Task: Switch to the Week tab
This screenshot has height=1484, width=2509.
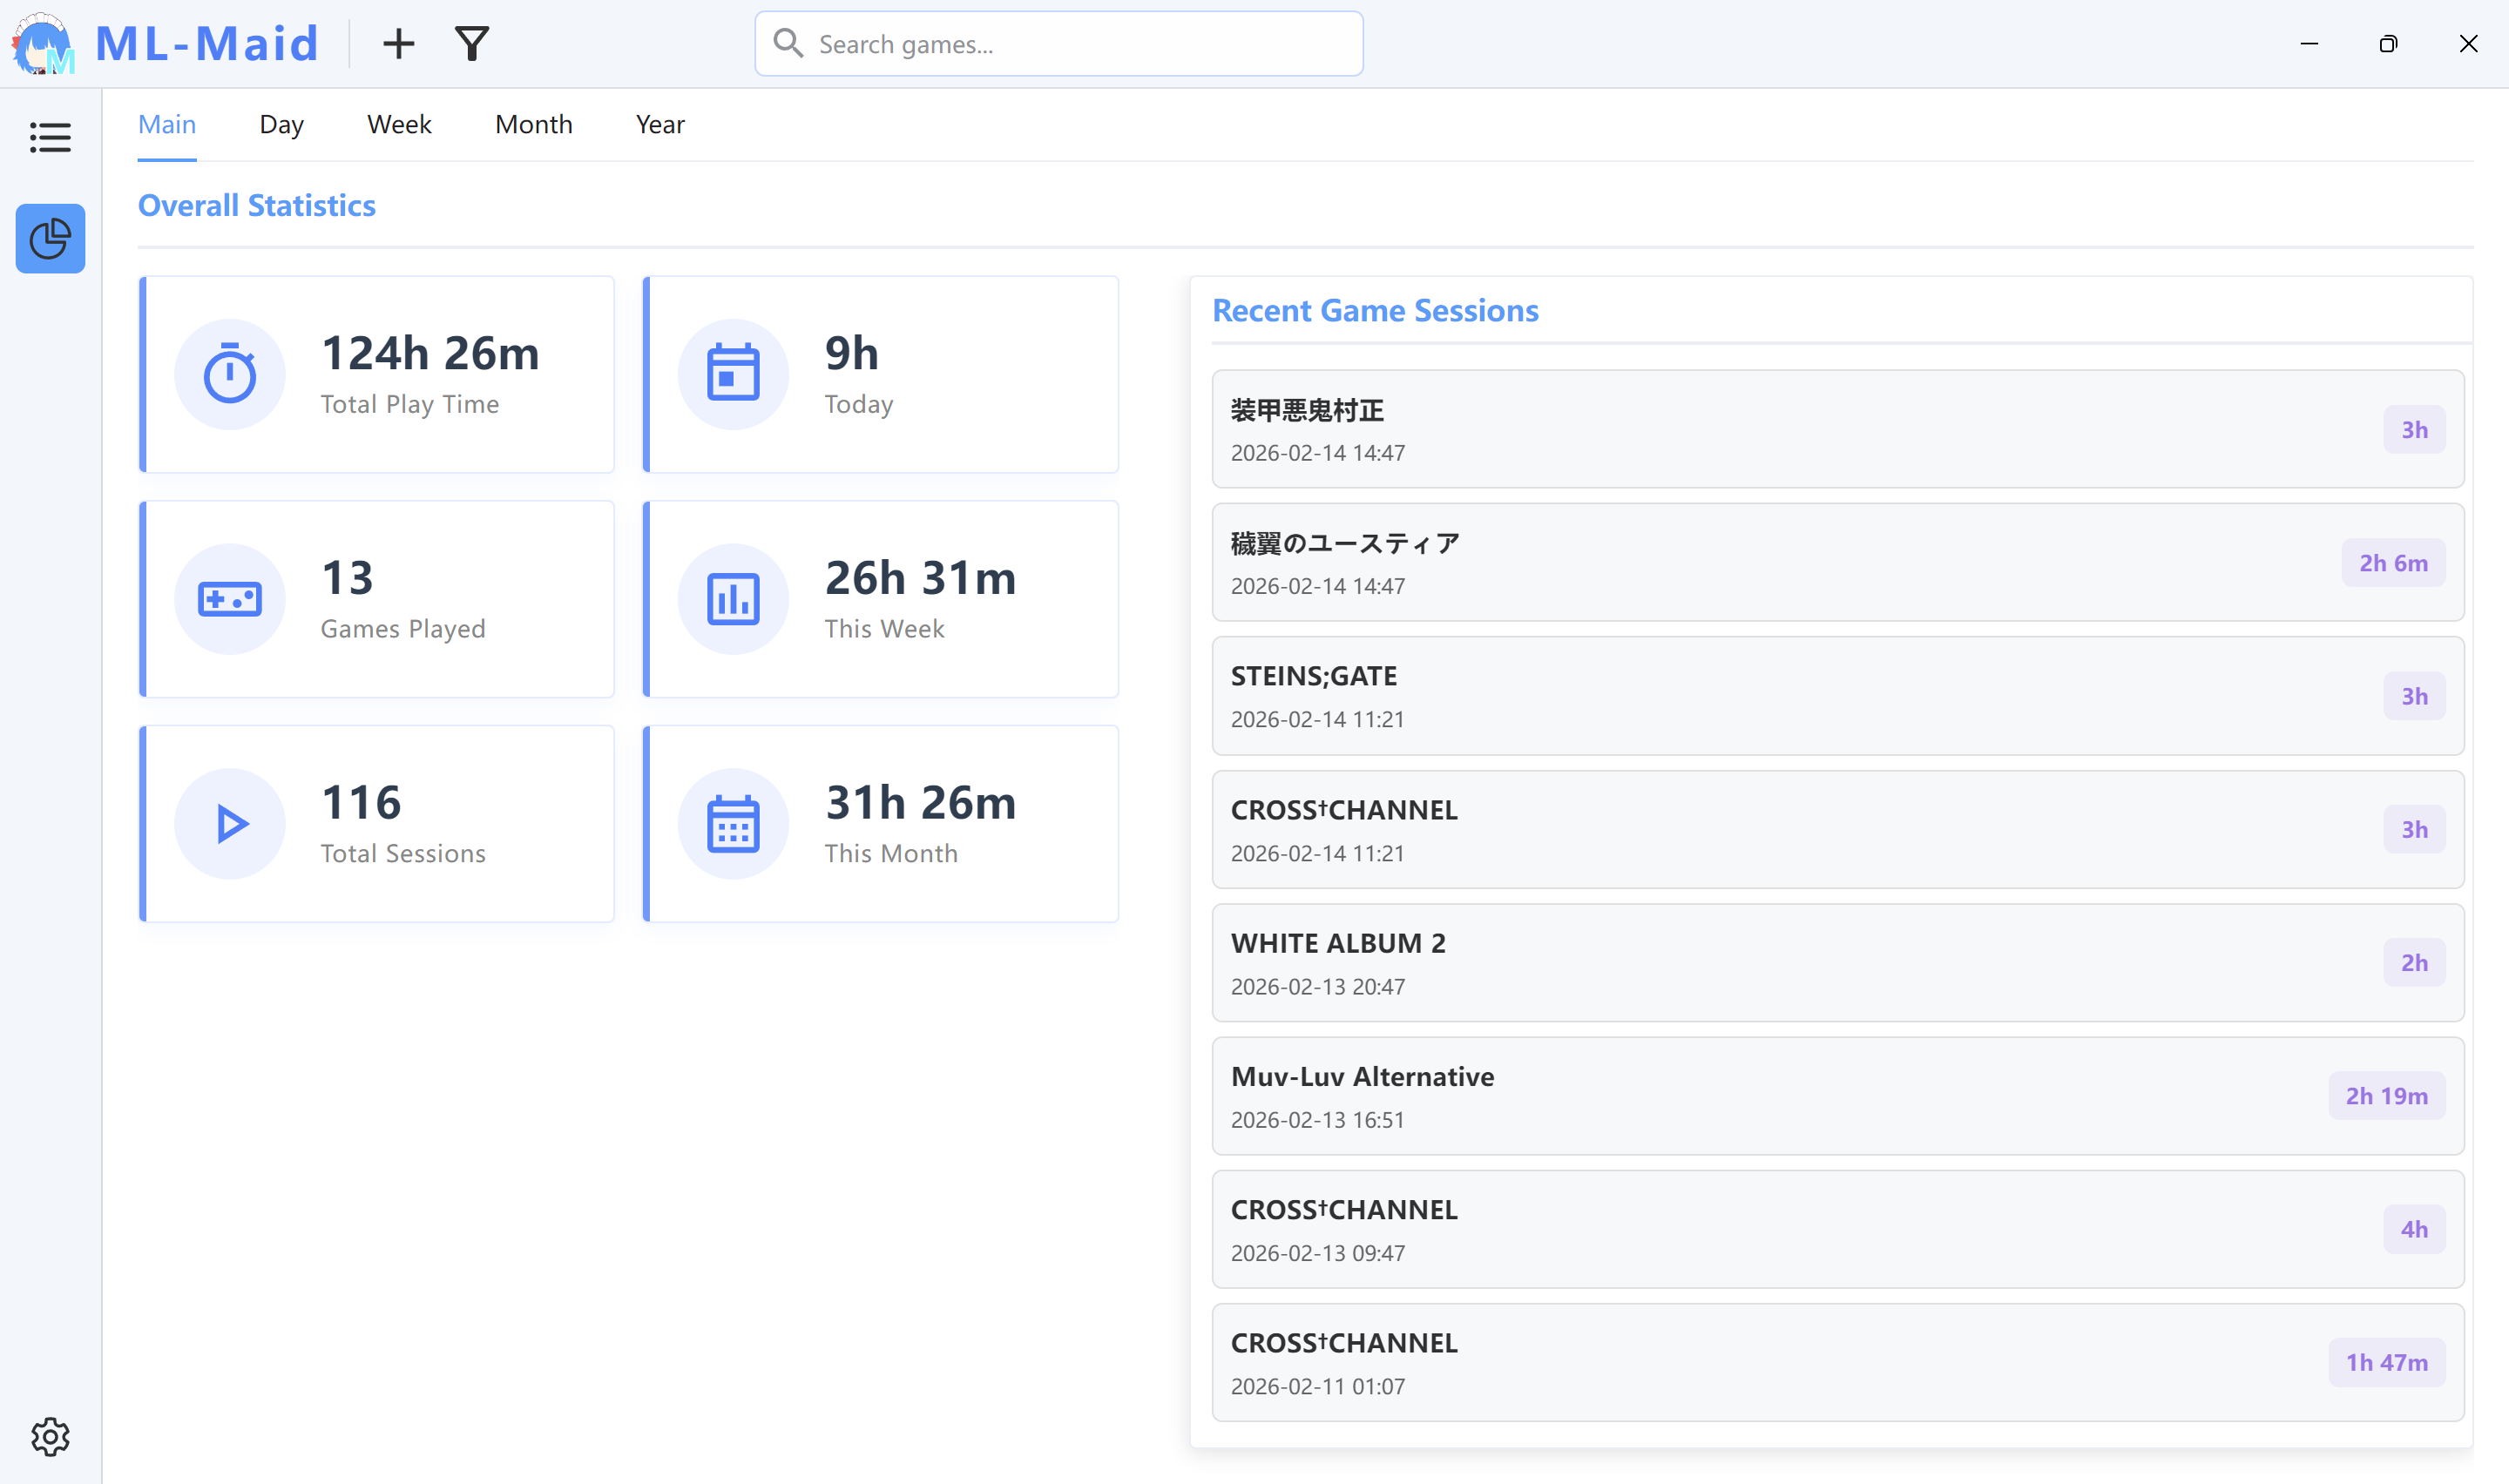Action: pyautogui.click(x=399, y=124)
